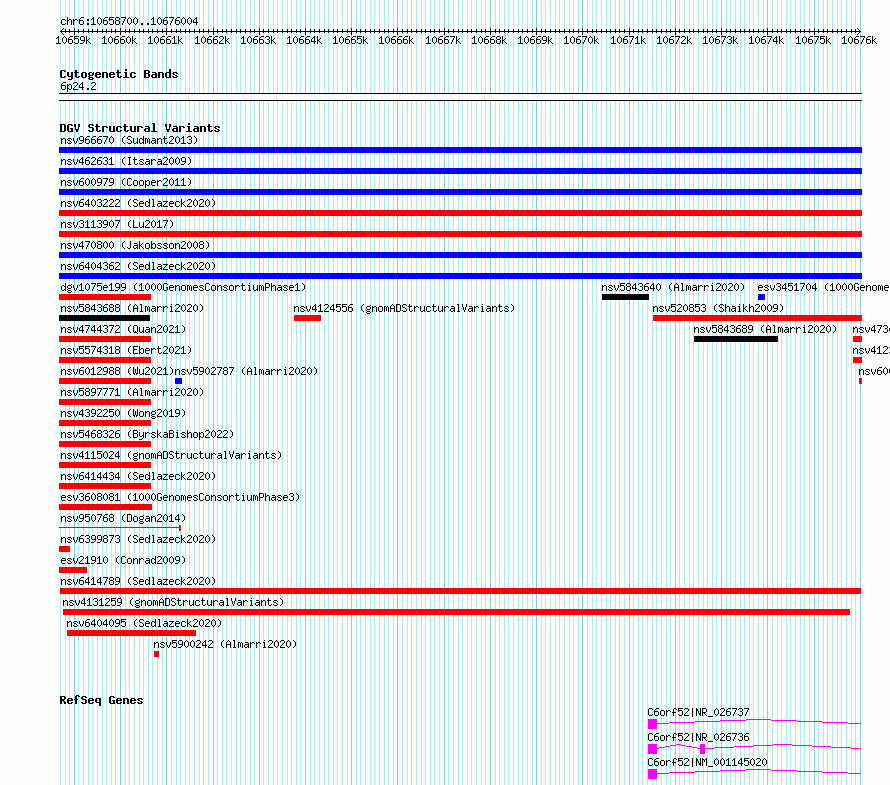Open nsv4131259 (gnomADStructuralVariants) label

click(x=173, y=602)
